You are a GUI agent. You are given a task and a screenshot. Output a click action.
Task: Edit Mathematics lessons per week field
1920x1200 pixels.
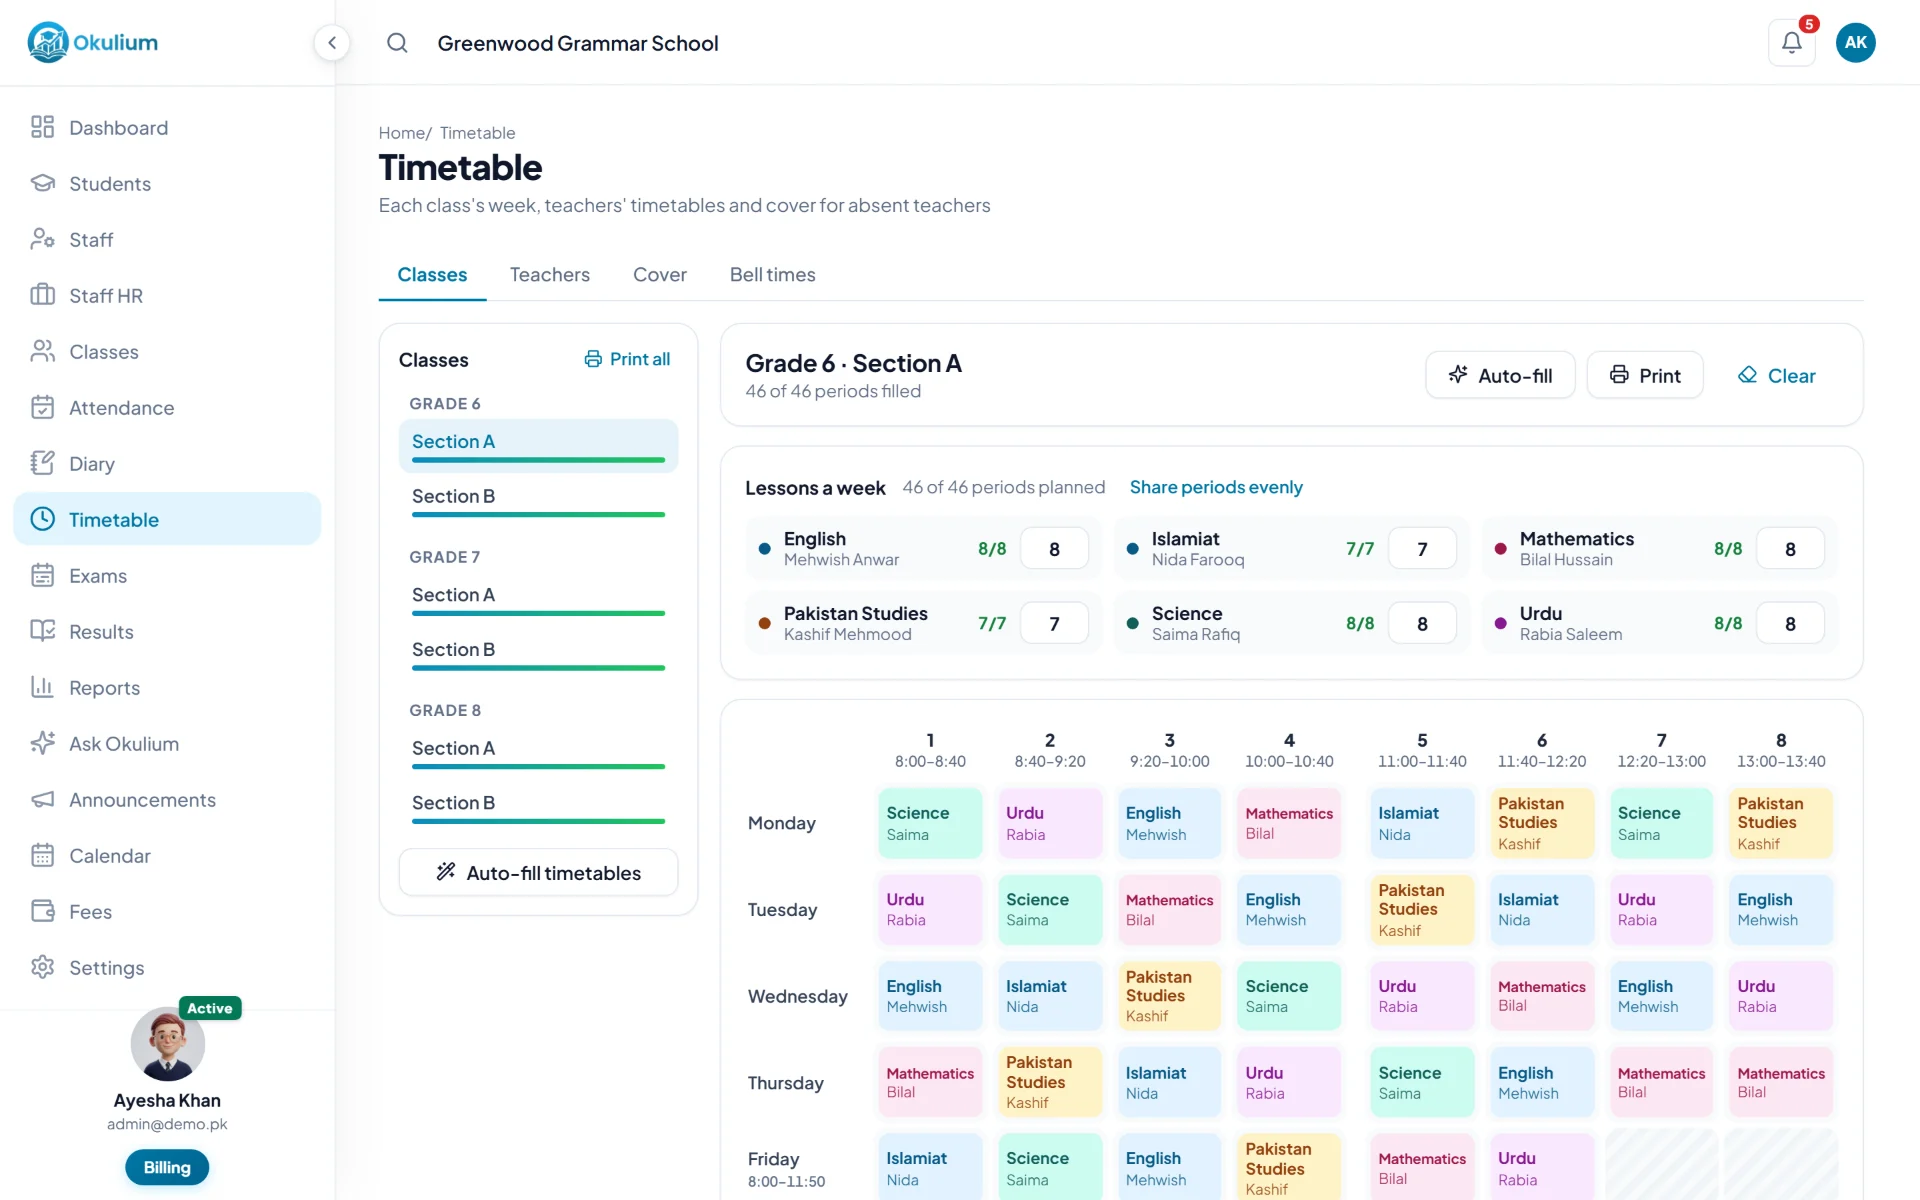point(1790,549)
